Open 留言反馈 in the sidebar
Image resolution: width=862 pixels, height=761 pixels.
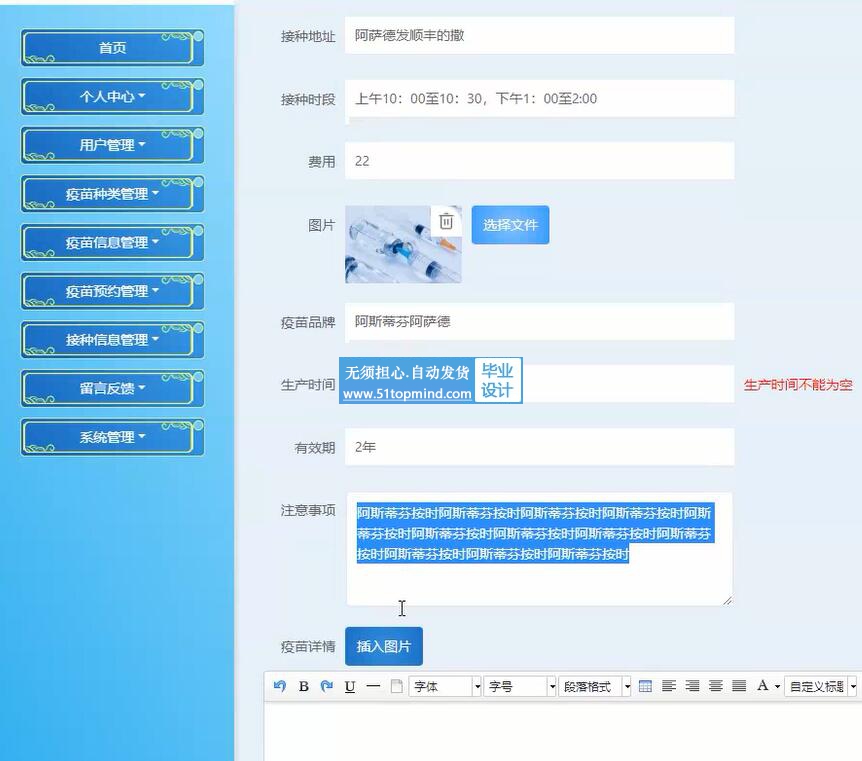click(x=113, y=388)
